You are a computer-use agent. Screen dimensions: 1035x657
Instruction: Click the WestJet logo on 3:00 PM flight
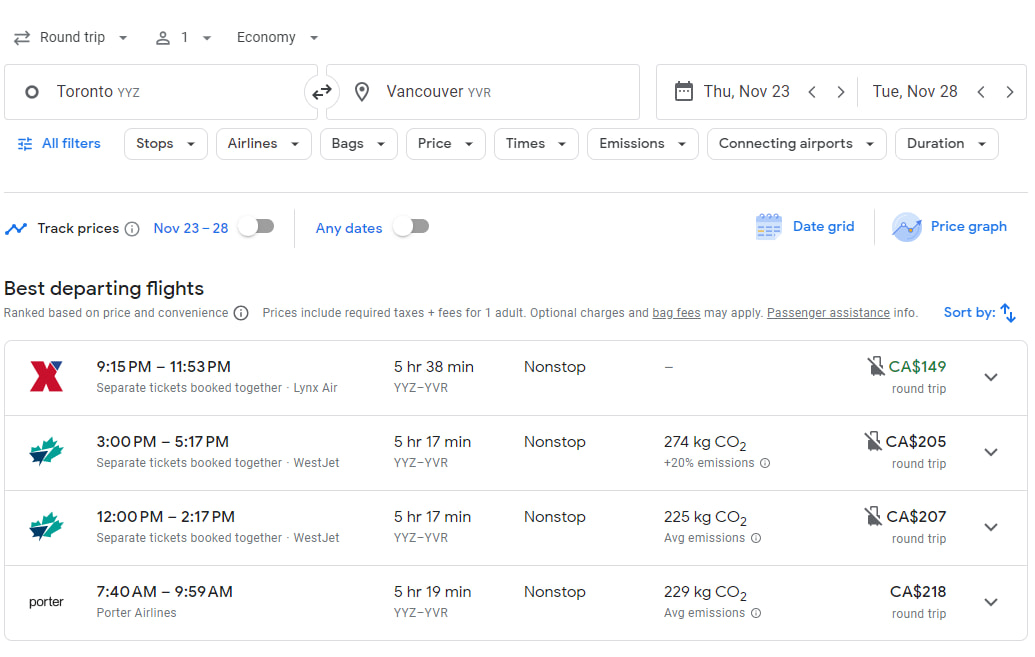(45, 452)
